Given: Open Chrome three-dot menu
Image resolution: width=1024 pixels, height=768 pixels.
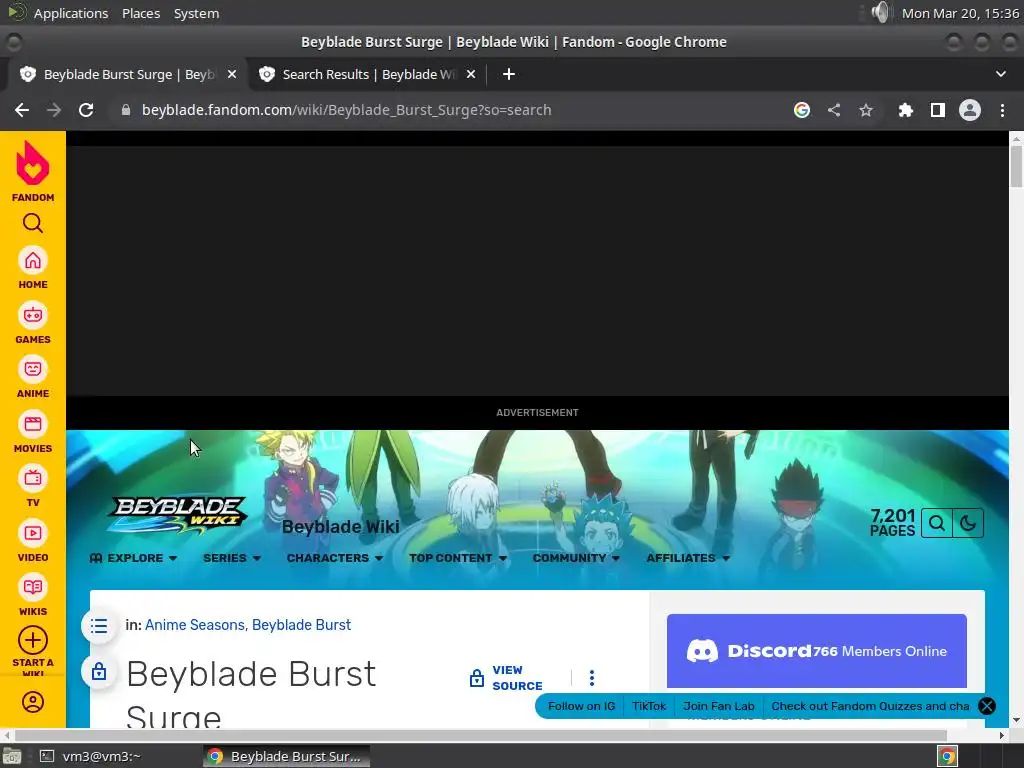Looking at the screenshot, I should pos(1002,110).
